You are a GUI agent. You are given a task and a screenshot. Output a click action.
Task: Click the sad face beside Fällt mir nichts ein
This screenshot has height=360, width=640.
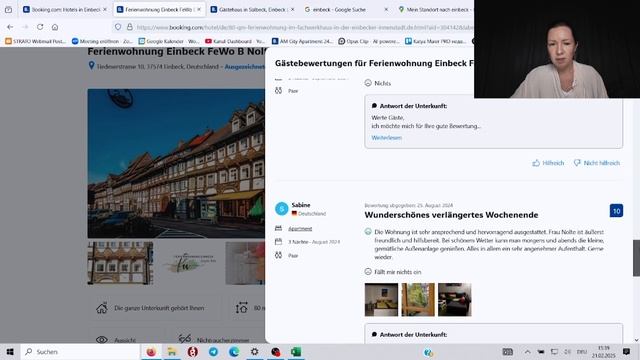(x=368, y=271)
